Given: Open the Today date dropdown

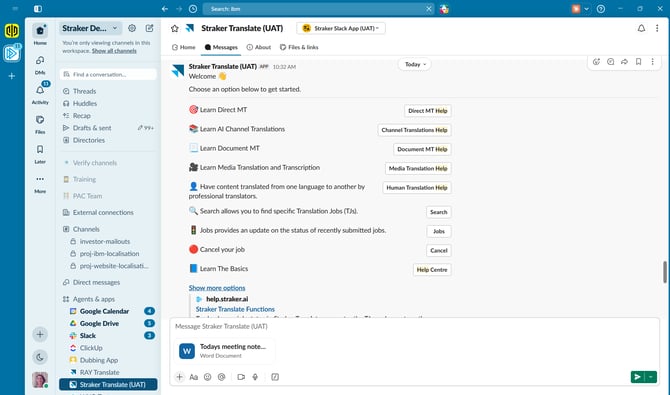Looking at the screenshot, I should click(415, 64).
